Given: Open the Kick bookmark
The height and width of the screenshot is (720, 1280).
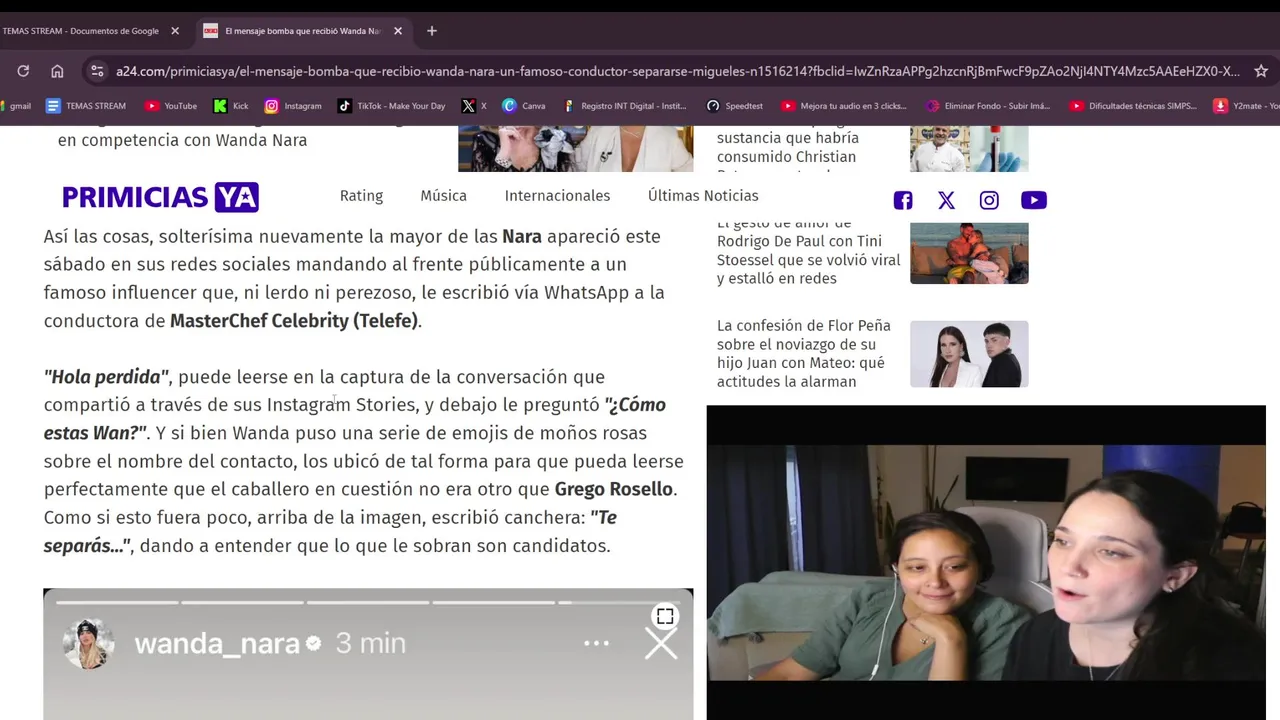Looking at the screenshot, I should (231, 106).
